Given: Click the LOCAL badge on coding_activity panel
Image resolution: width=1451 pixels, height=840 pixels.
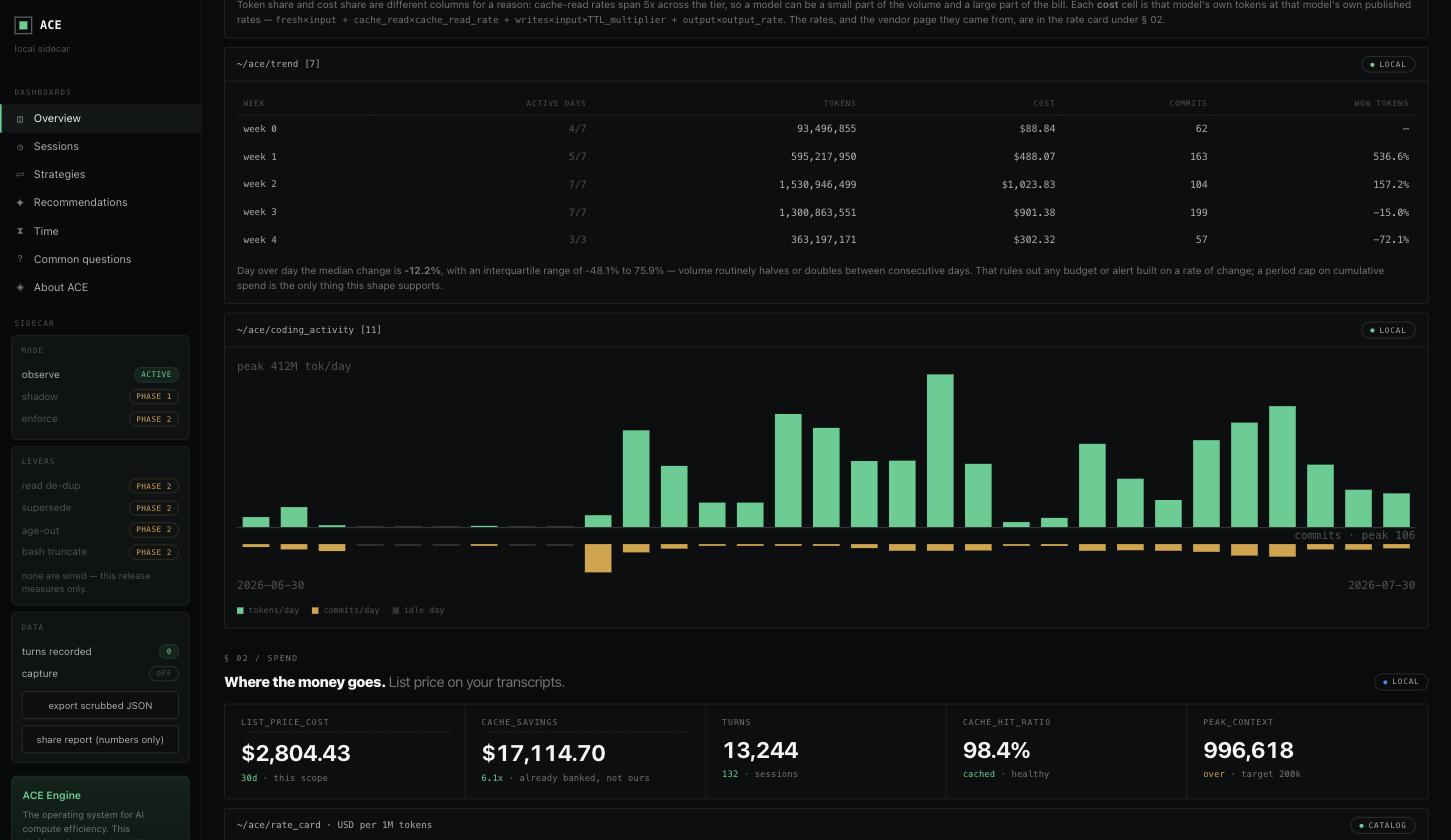Looking at the screenshot, I should pos(1388,330).
